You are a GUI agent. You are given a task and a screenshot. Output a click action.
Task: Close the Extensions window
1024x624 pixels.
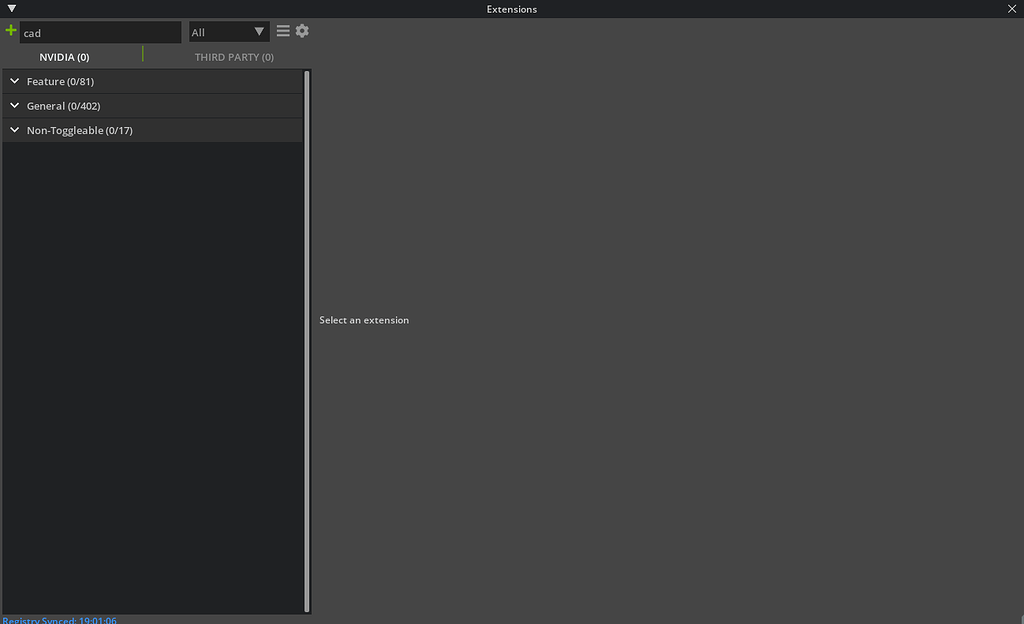1014,9
